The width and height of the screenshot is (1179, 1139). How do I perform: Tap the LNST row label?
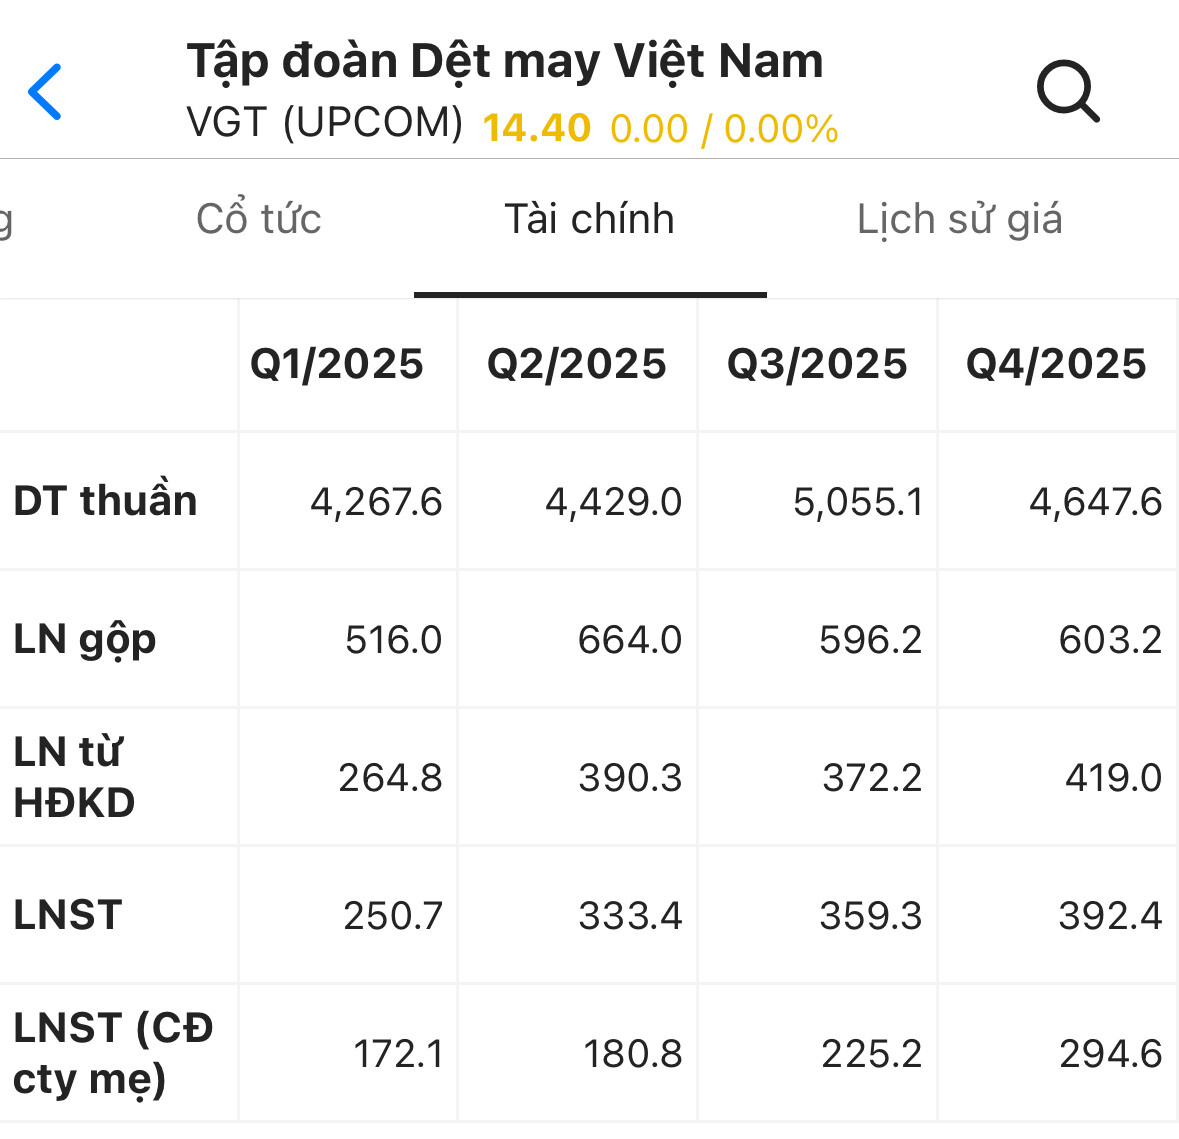68,915
